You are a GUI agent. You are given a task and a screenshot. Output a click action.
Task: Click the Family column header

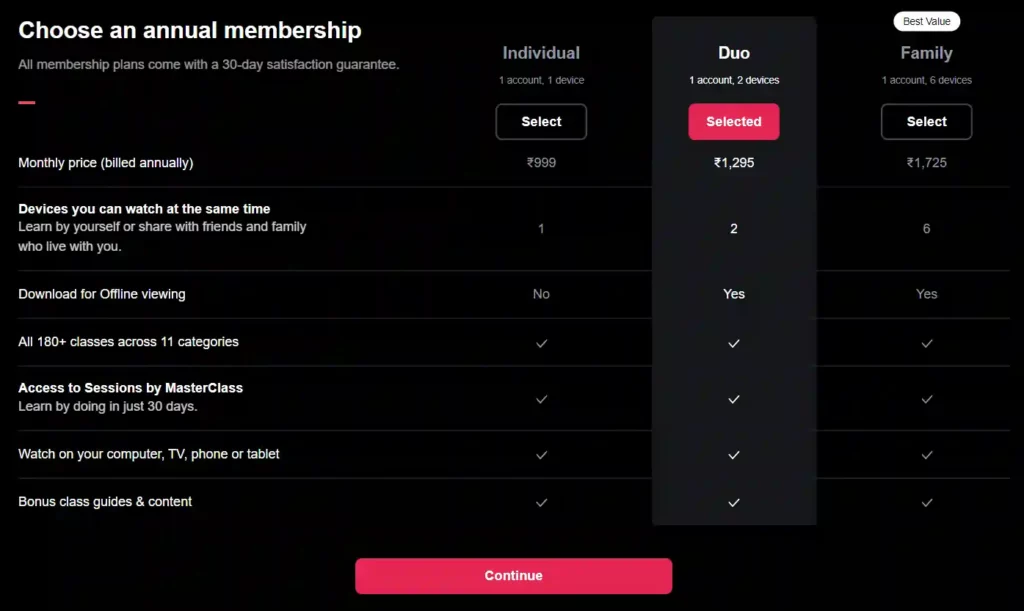926,52
